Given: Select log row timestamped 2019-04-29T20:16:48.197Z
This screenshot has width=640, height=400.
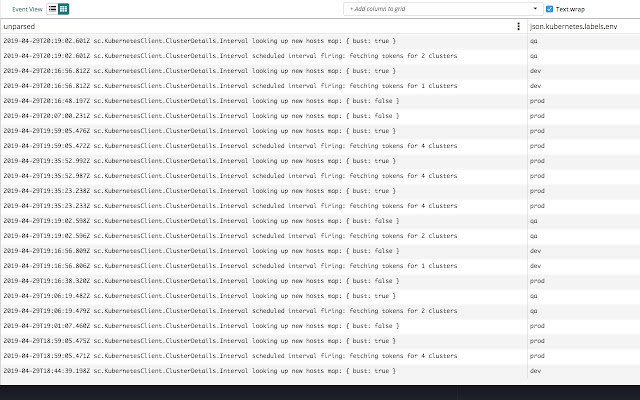Looking at the screenshot, I should click(x=320, y=101).
